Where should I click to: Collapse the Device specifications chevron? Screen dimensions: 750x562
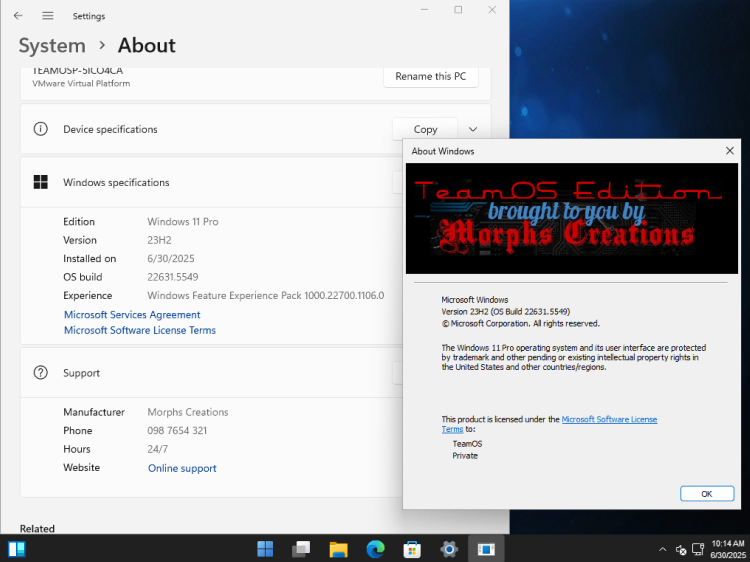coord(473,130)
